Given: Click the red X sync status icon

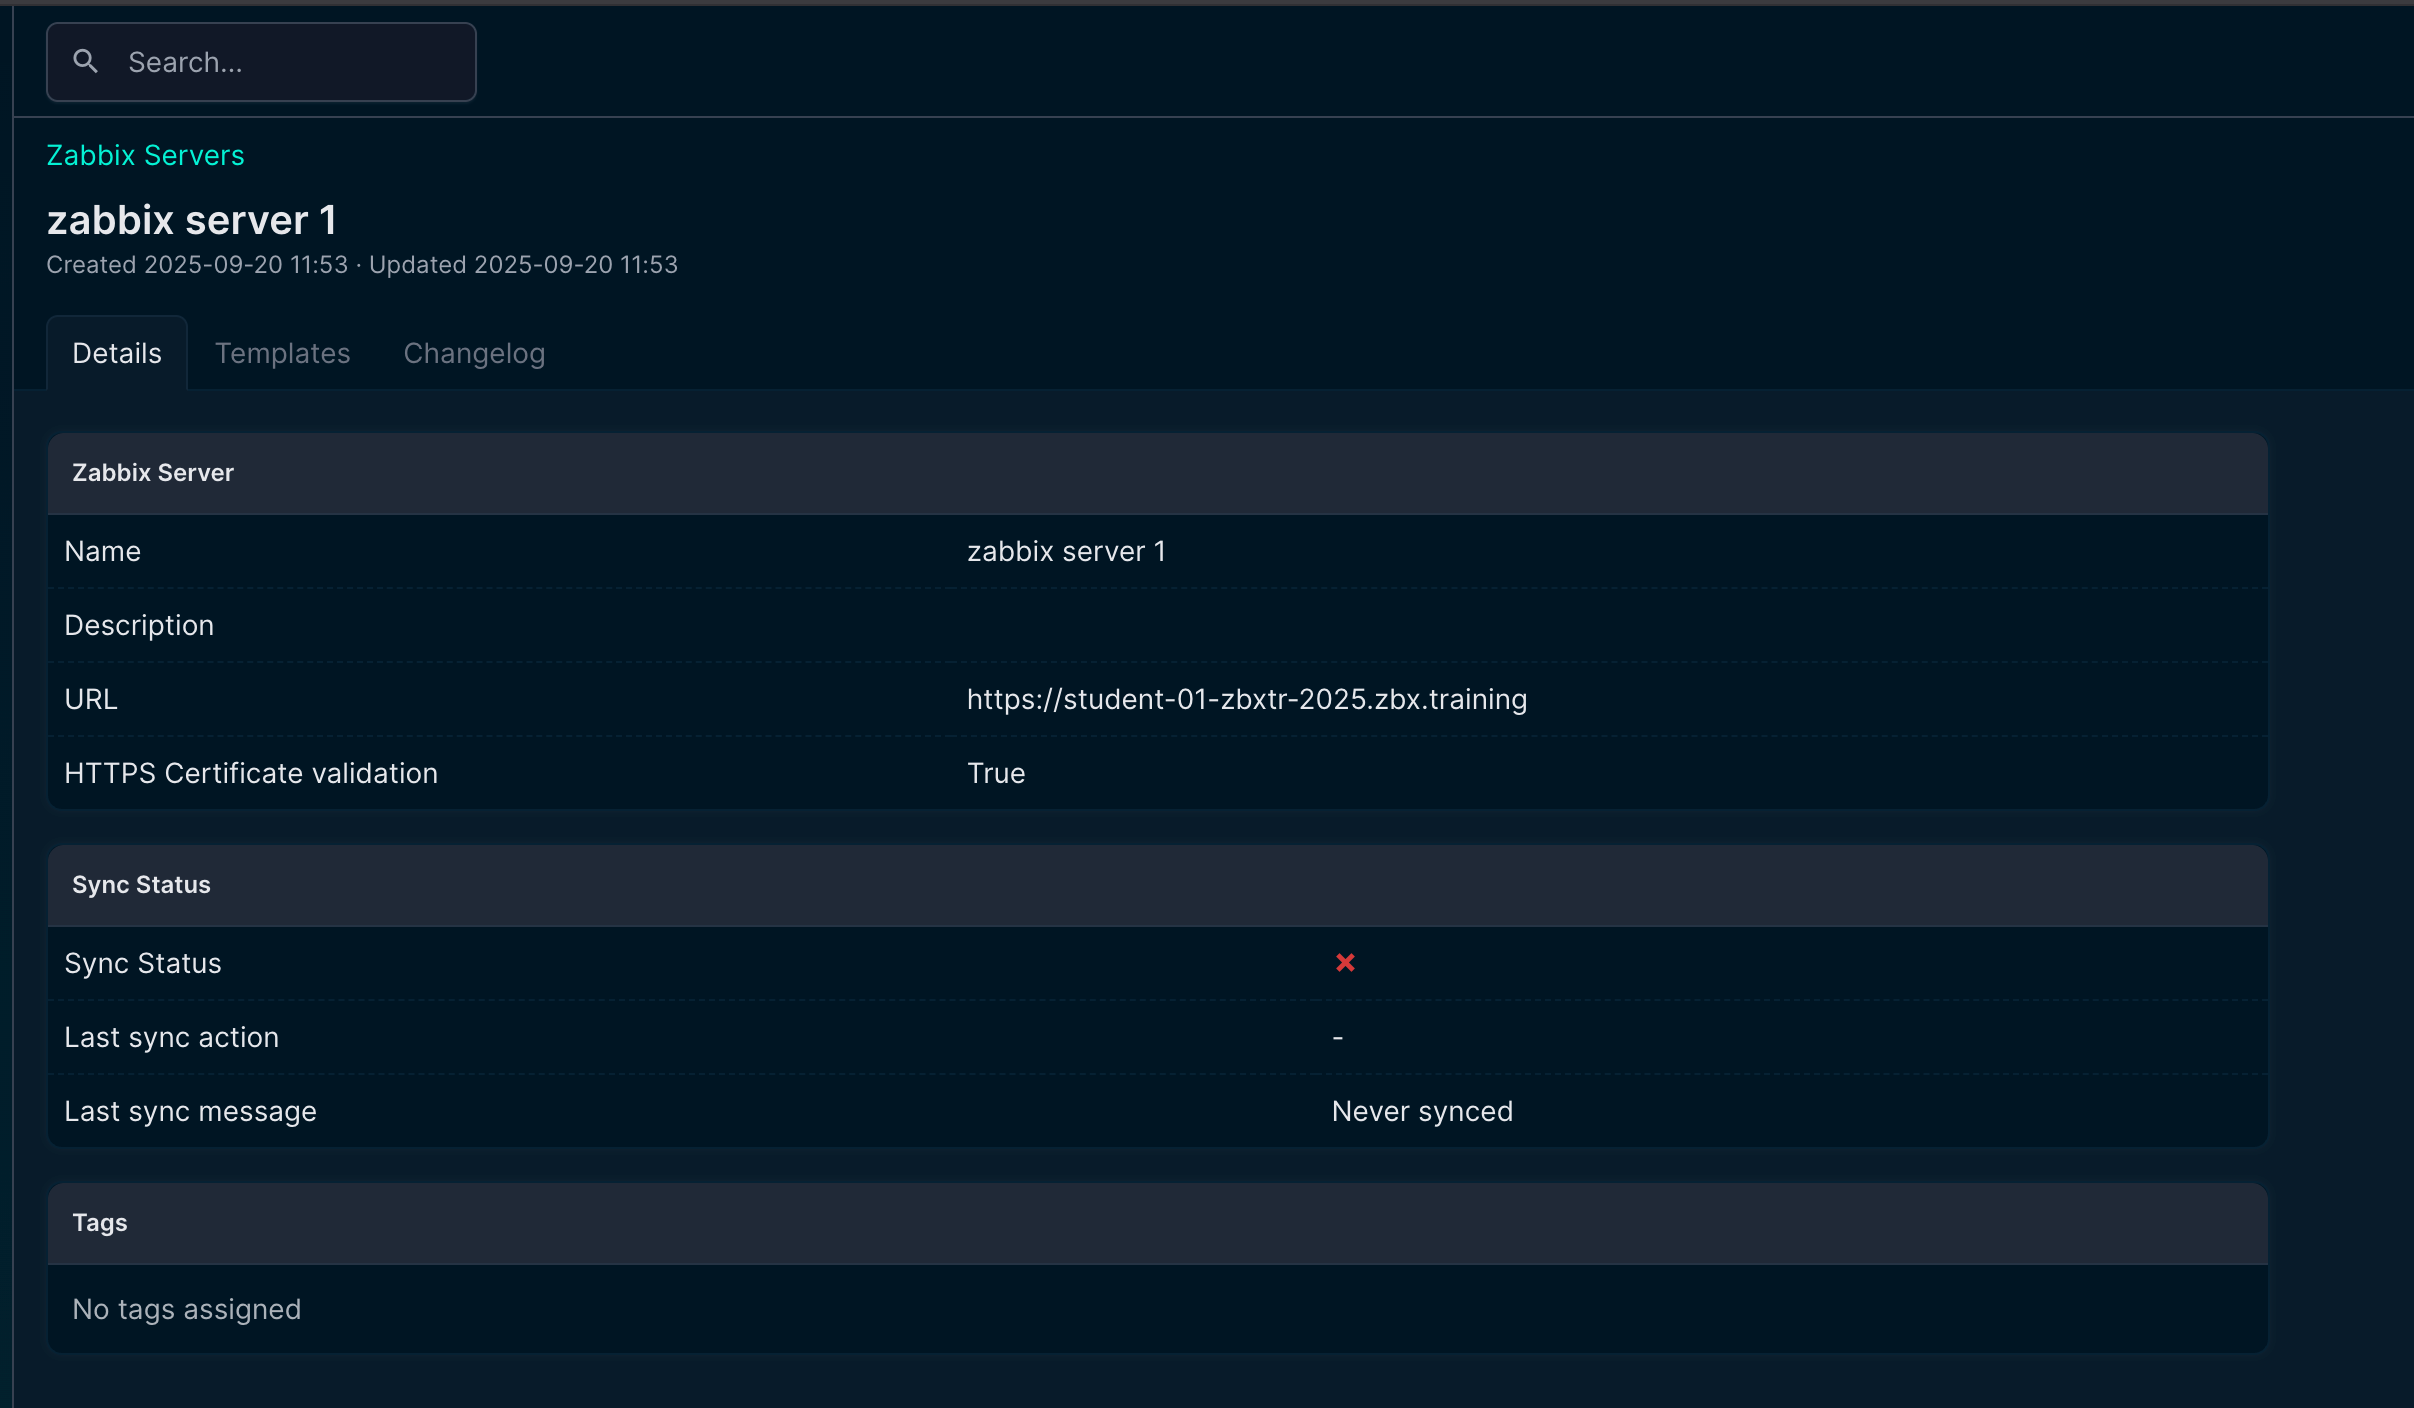Looking at the screenshot, I should click(x=1345, y=963).
